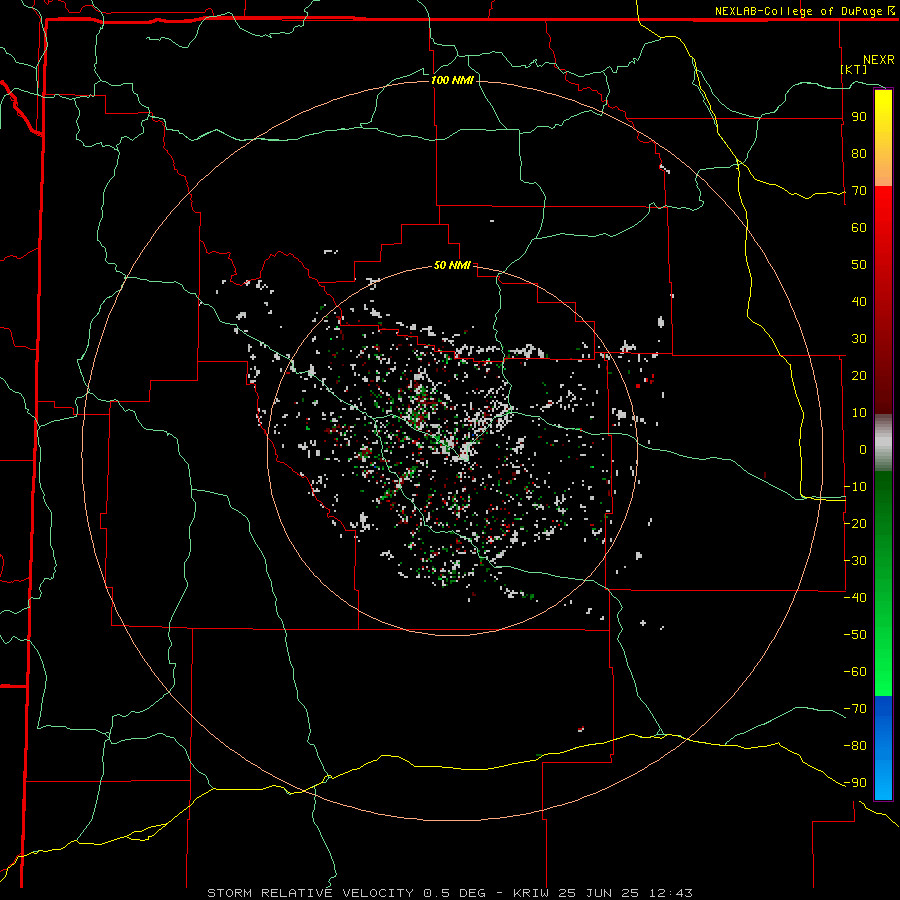This screenshot has height=900, width=900.
Task: Click the 90 value on velocity scale
Action: (859, 117)
